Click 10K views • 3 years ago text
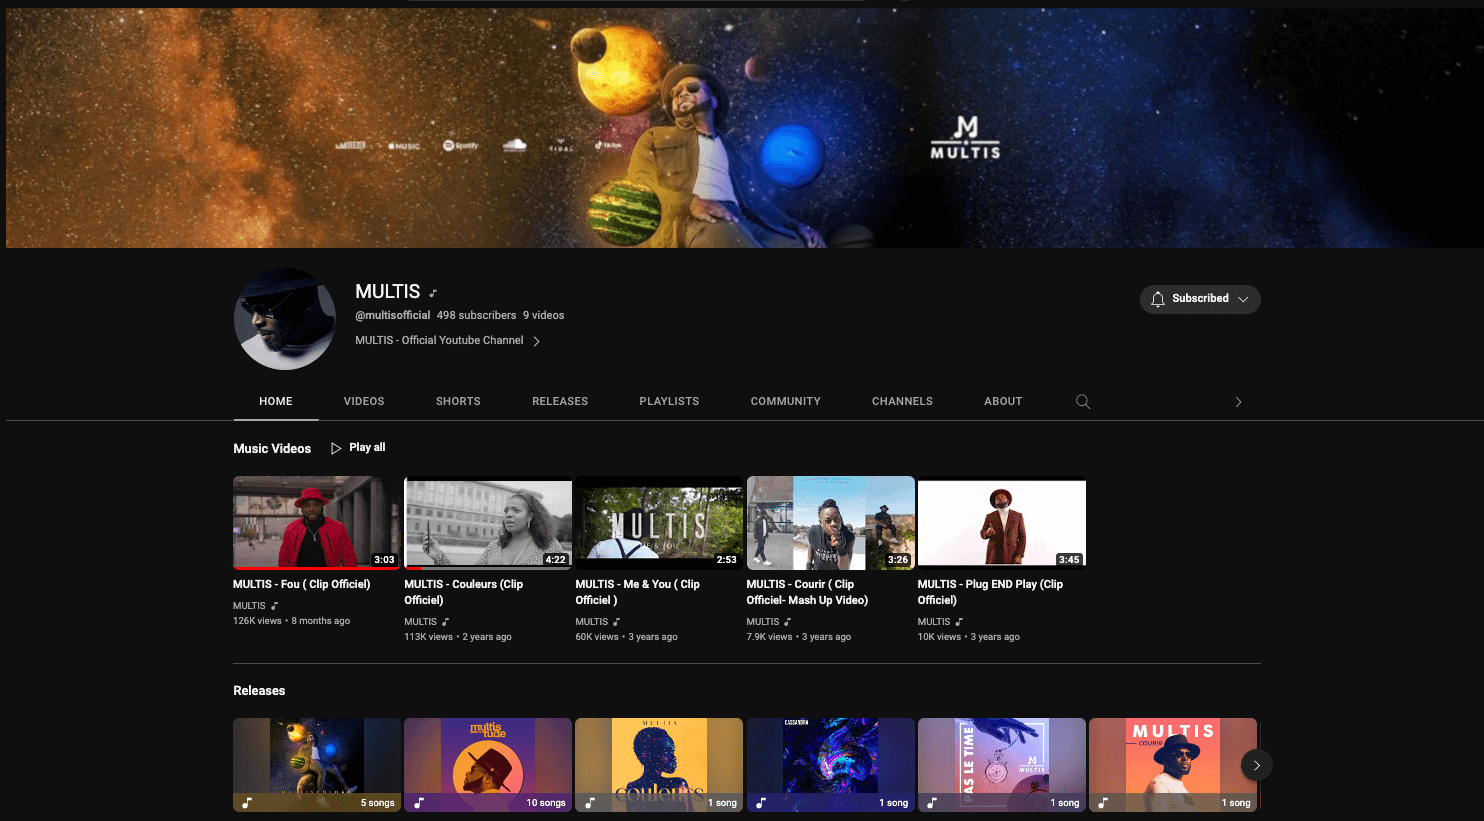This screenshot has height=821, width=1484. point(968,637)
